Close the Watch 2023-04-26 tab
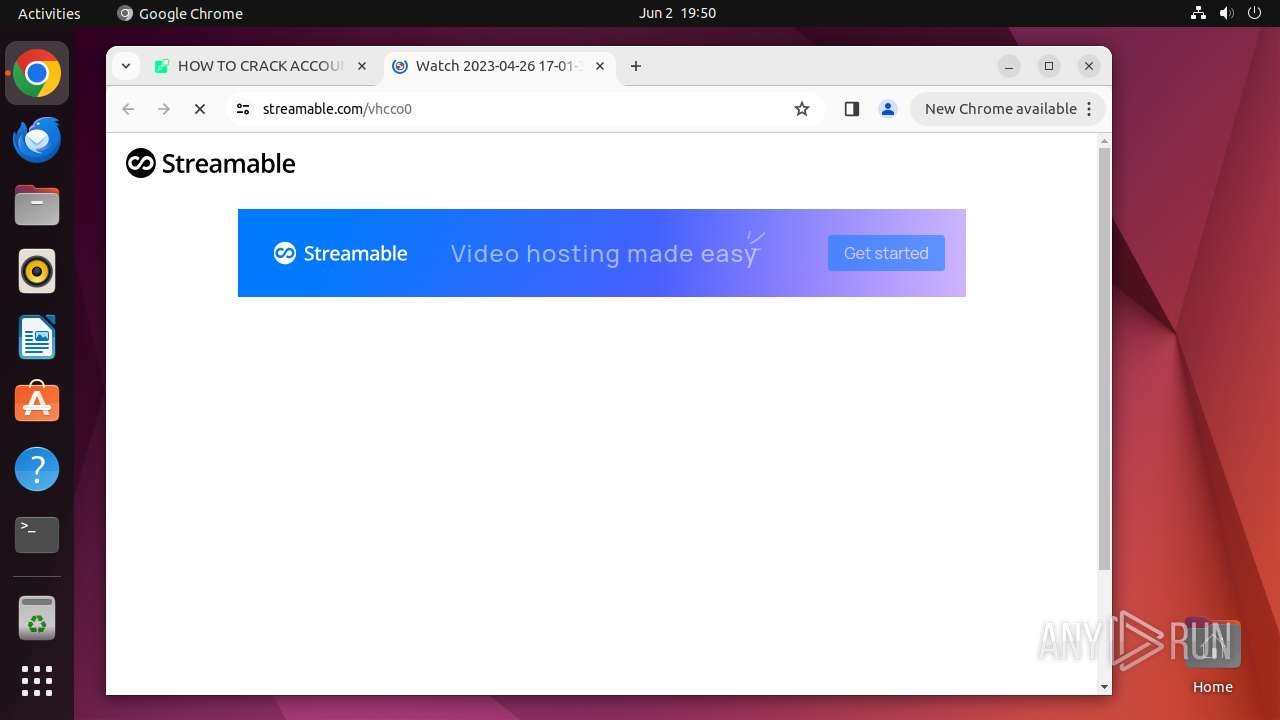This screenshot has width=1280, height=720. 600,66
